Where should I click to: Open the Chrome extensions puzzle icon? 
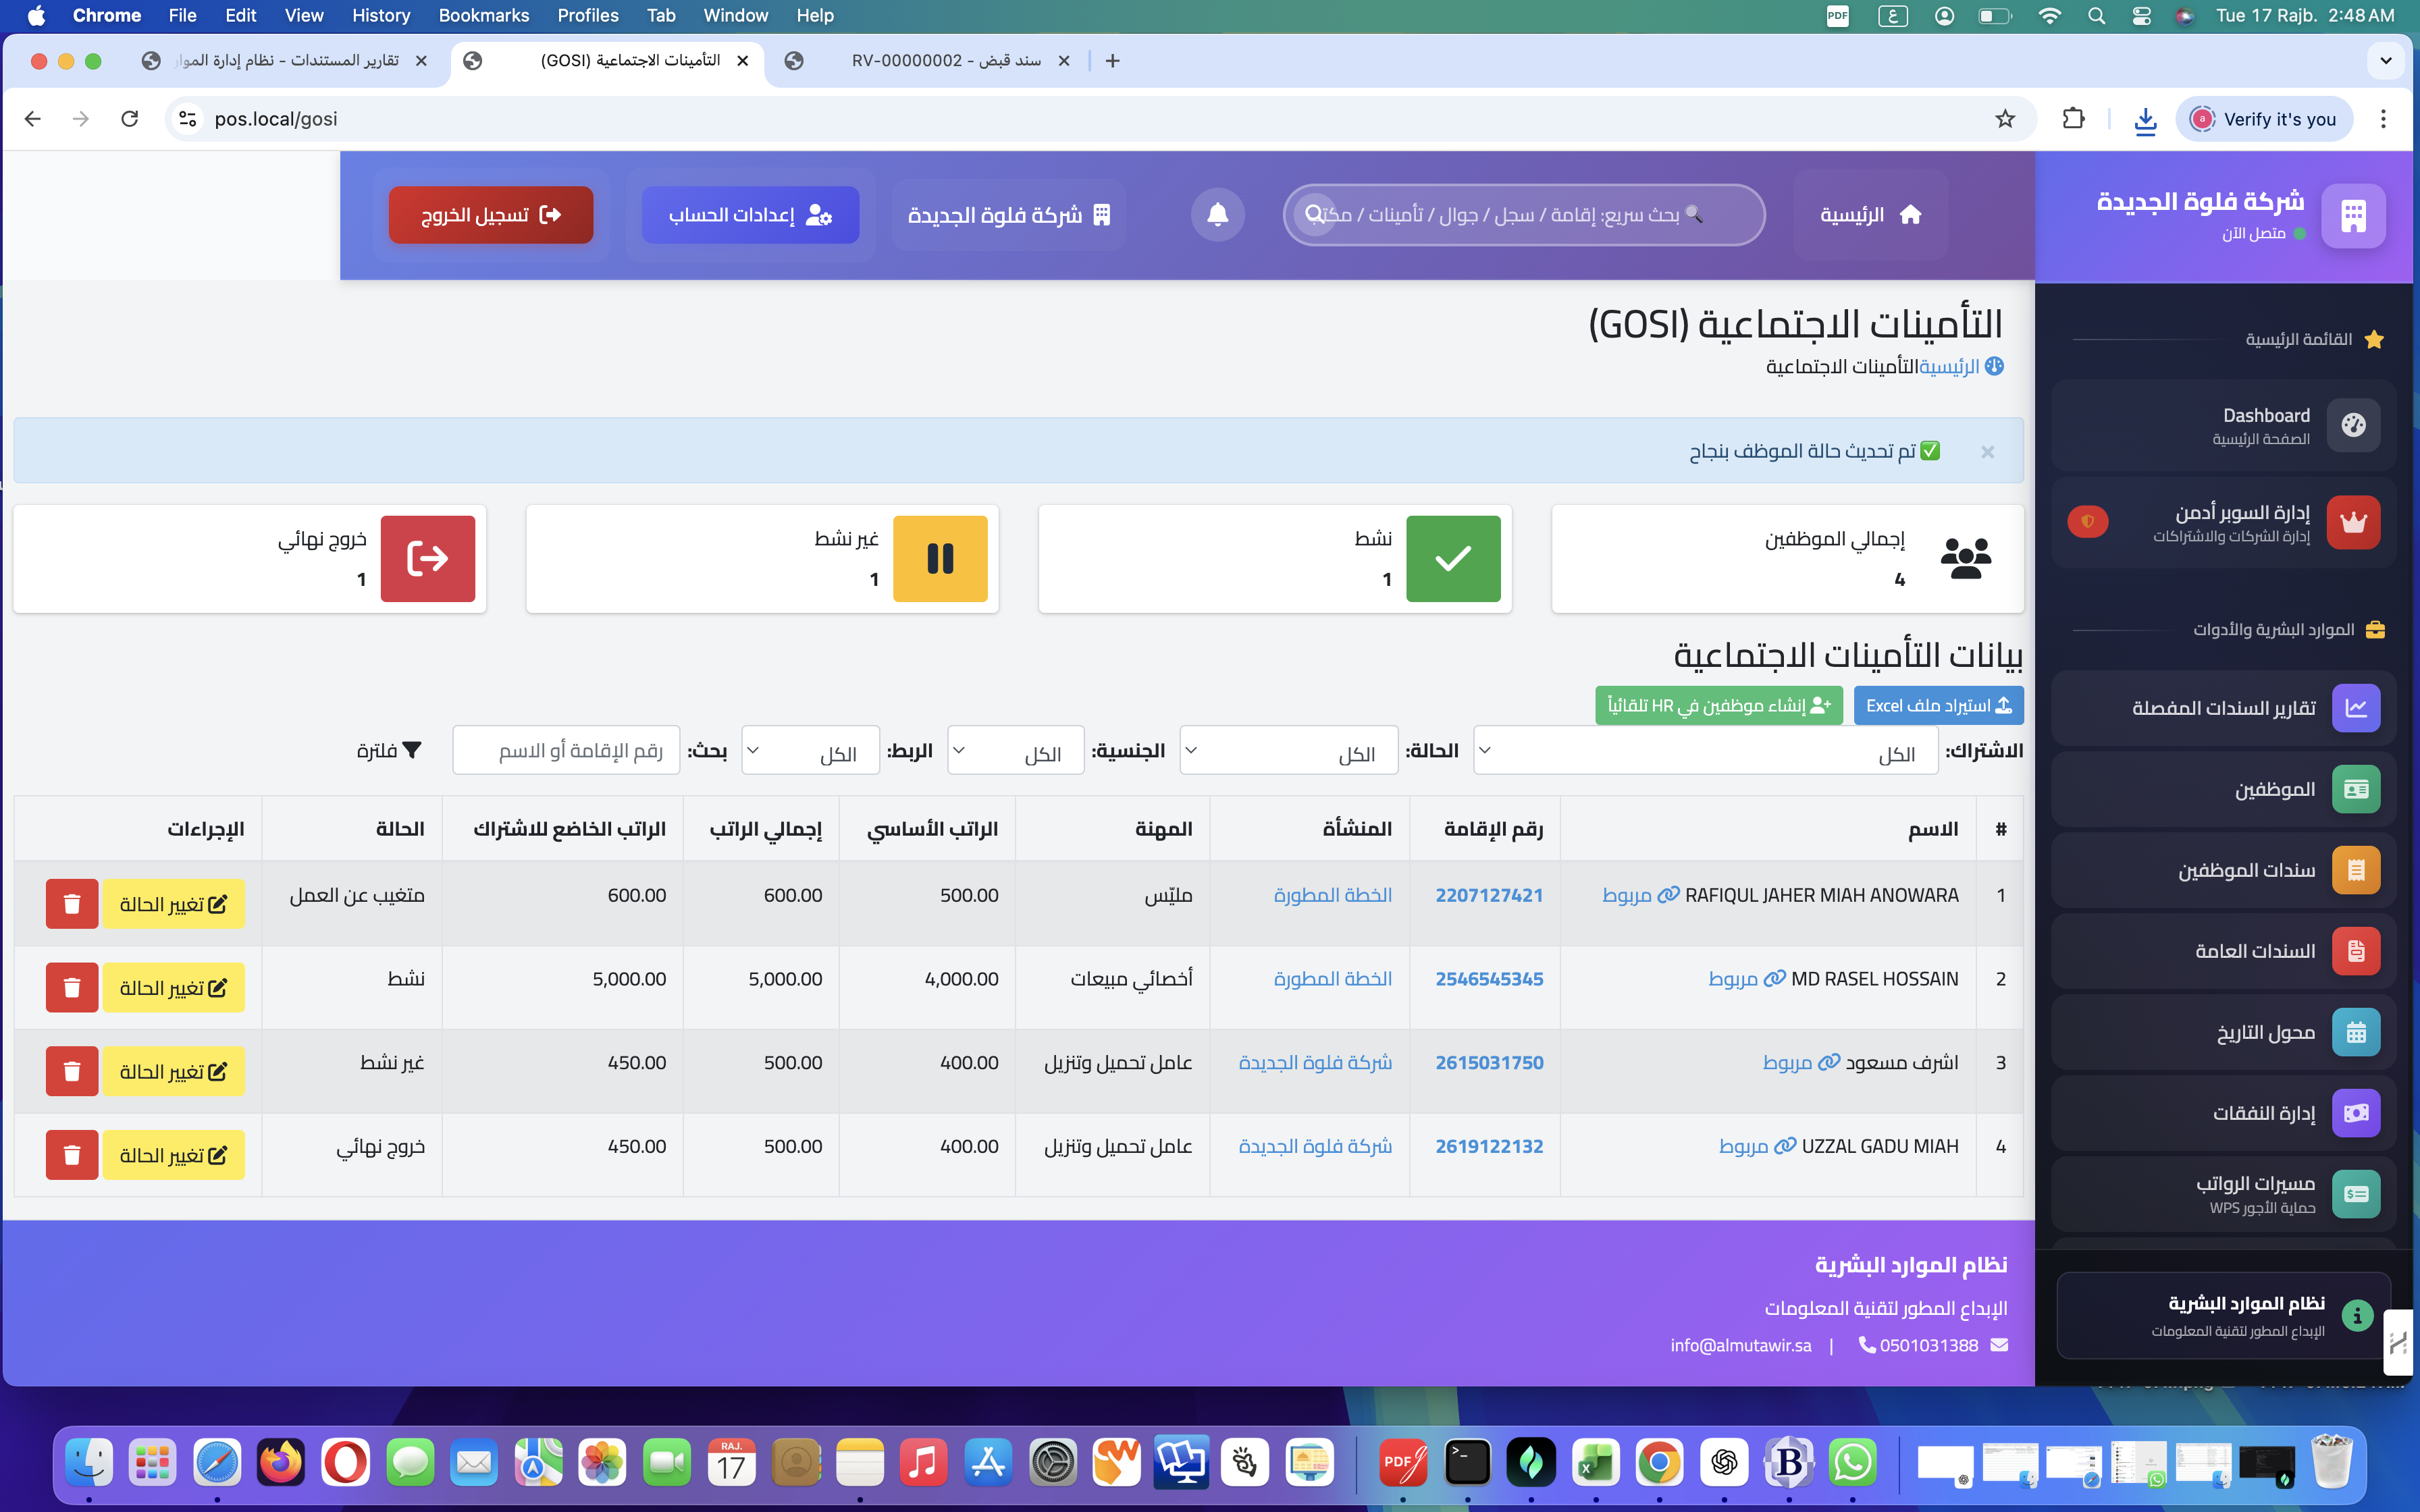point(2073,119)
